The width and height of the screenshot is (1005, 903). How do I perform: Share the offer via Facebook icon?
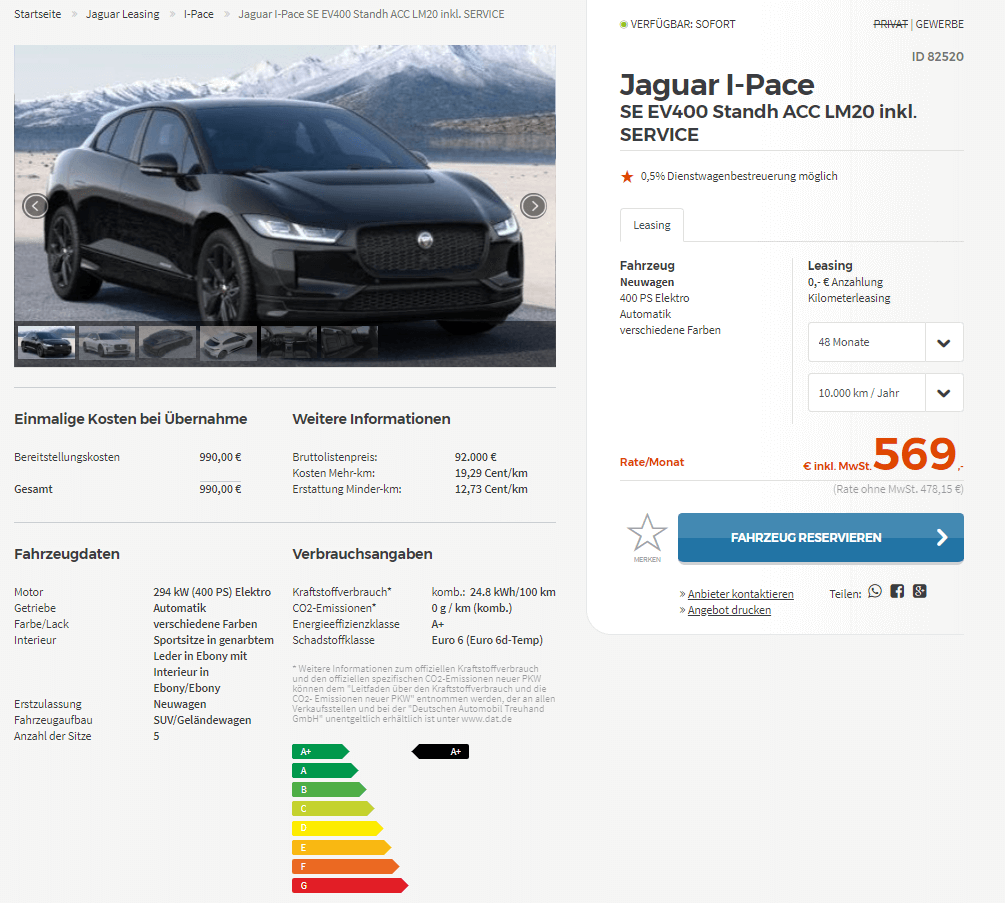(897, 592)
